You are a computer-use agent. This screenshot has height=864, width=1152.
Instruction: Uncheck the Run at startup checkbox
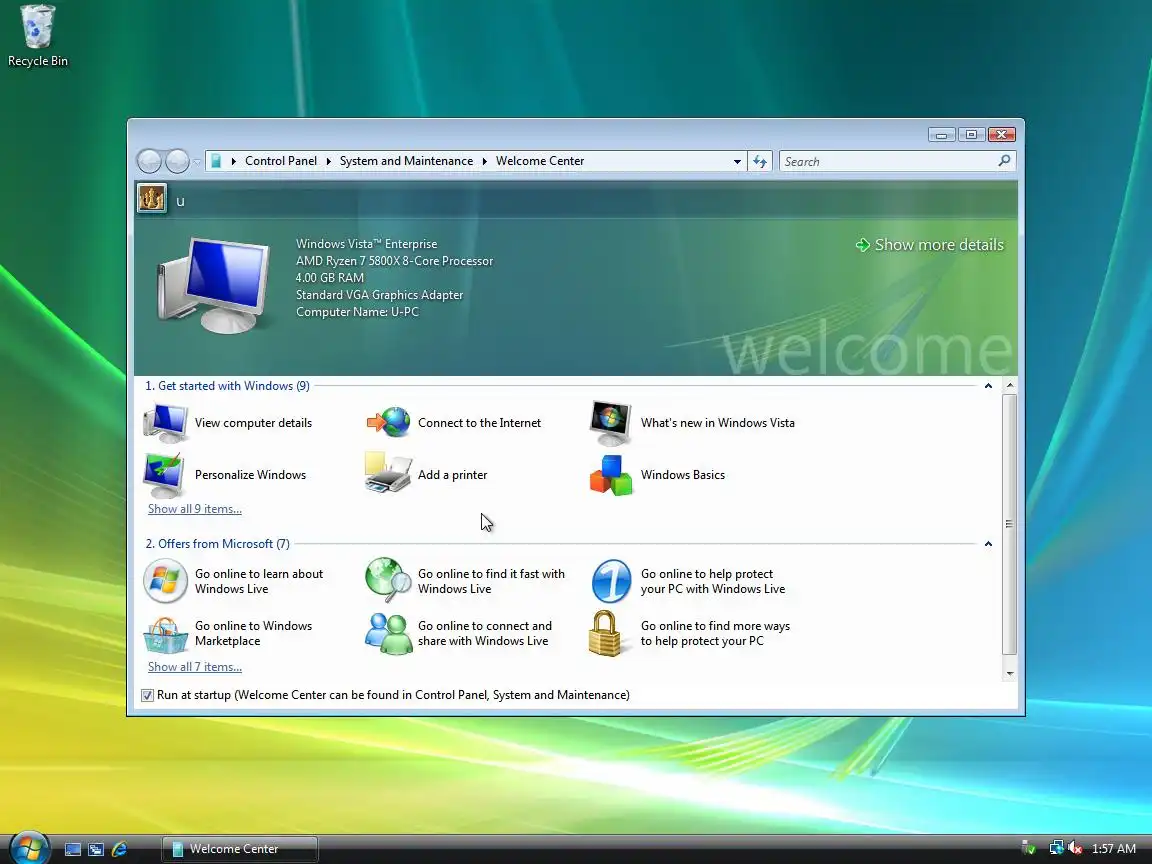coord(148,695)
